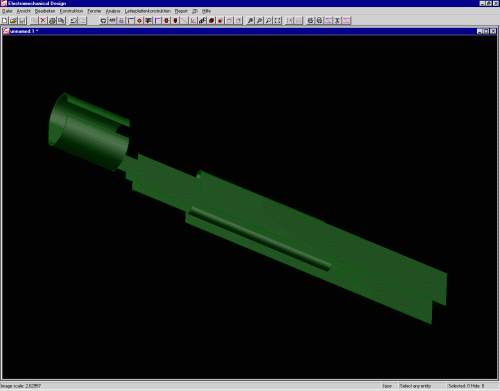Open the Datei menu
The image size is (500, 391).
(7, 11)
